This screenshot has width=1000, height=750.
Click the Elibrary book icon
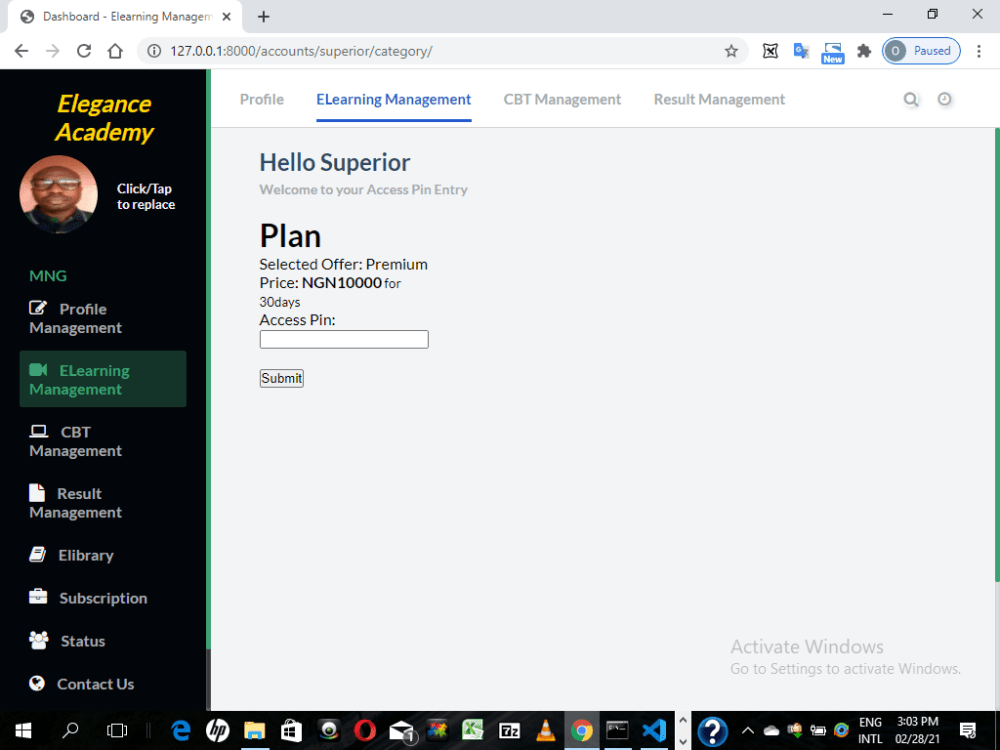point(38,555)
